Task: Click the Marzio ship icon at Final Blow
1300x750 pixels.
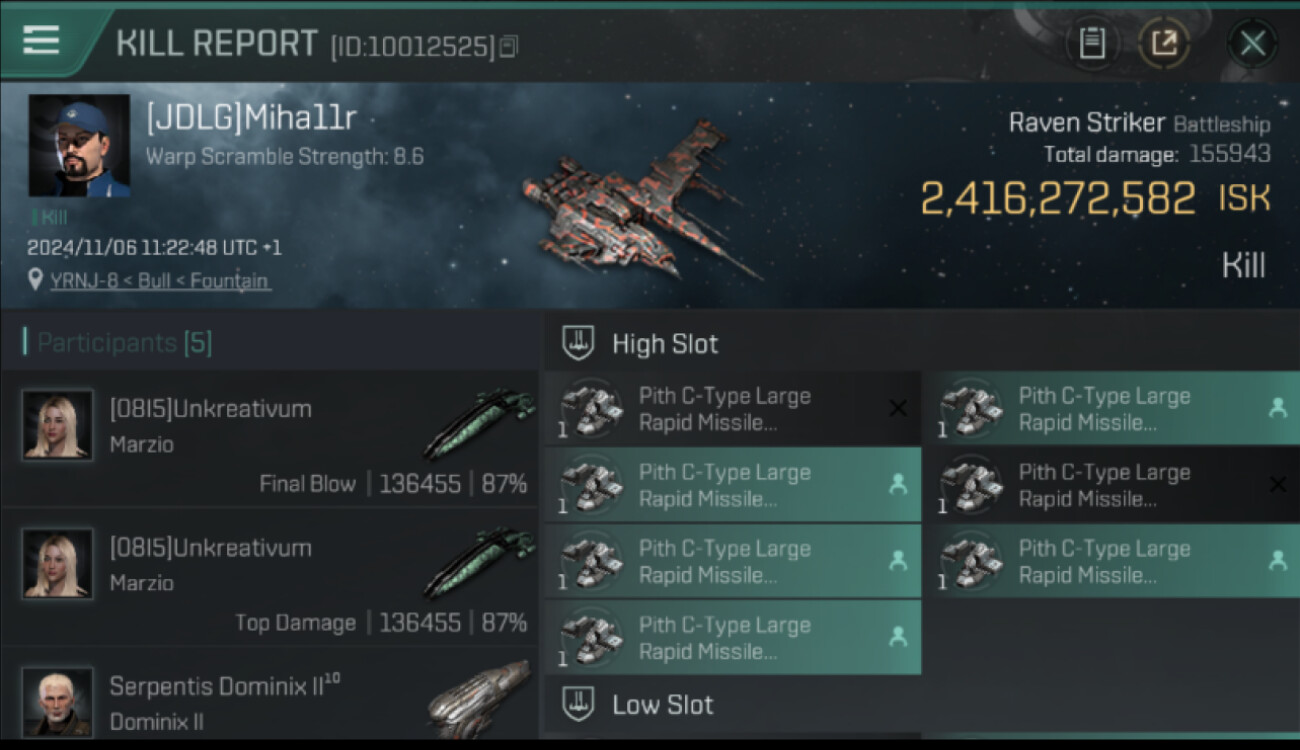Action: (477, 423)
